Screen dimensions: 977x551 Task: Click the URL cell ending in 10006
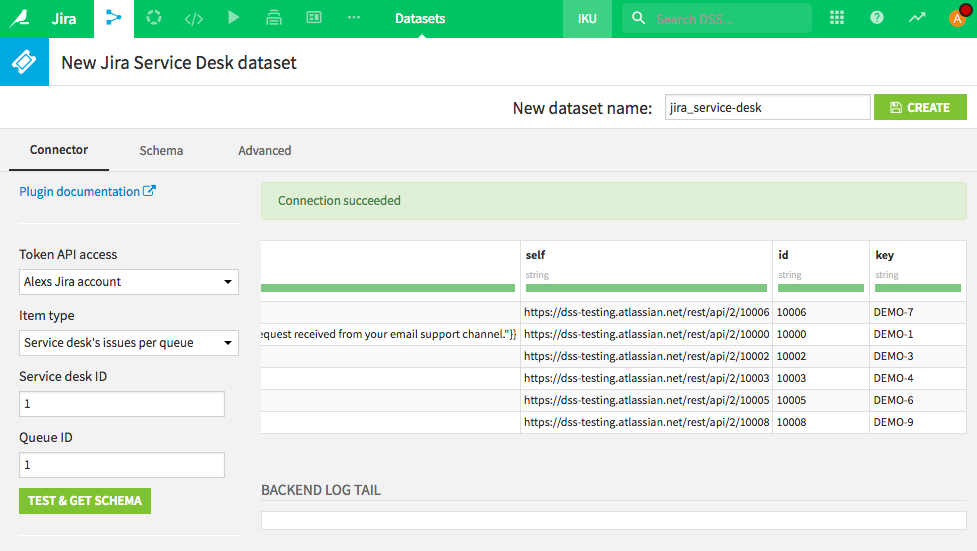coord(646,312)
